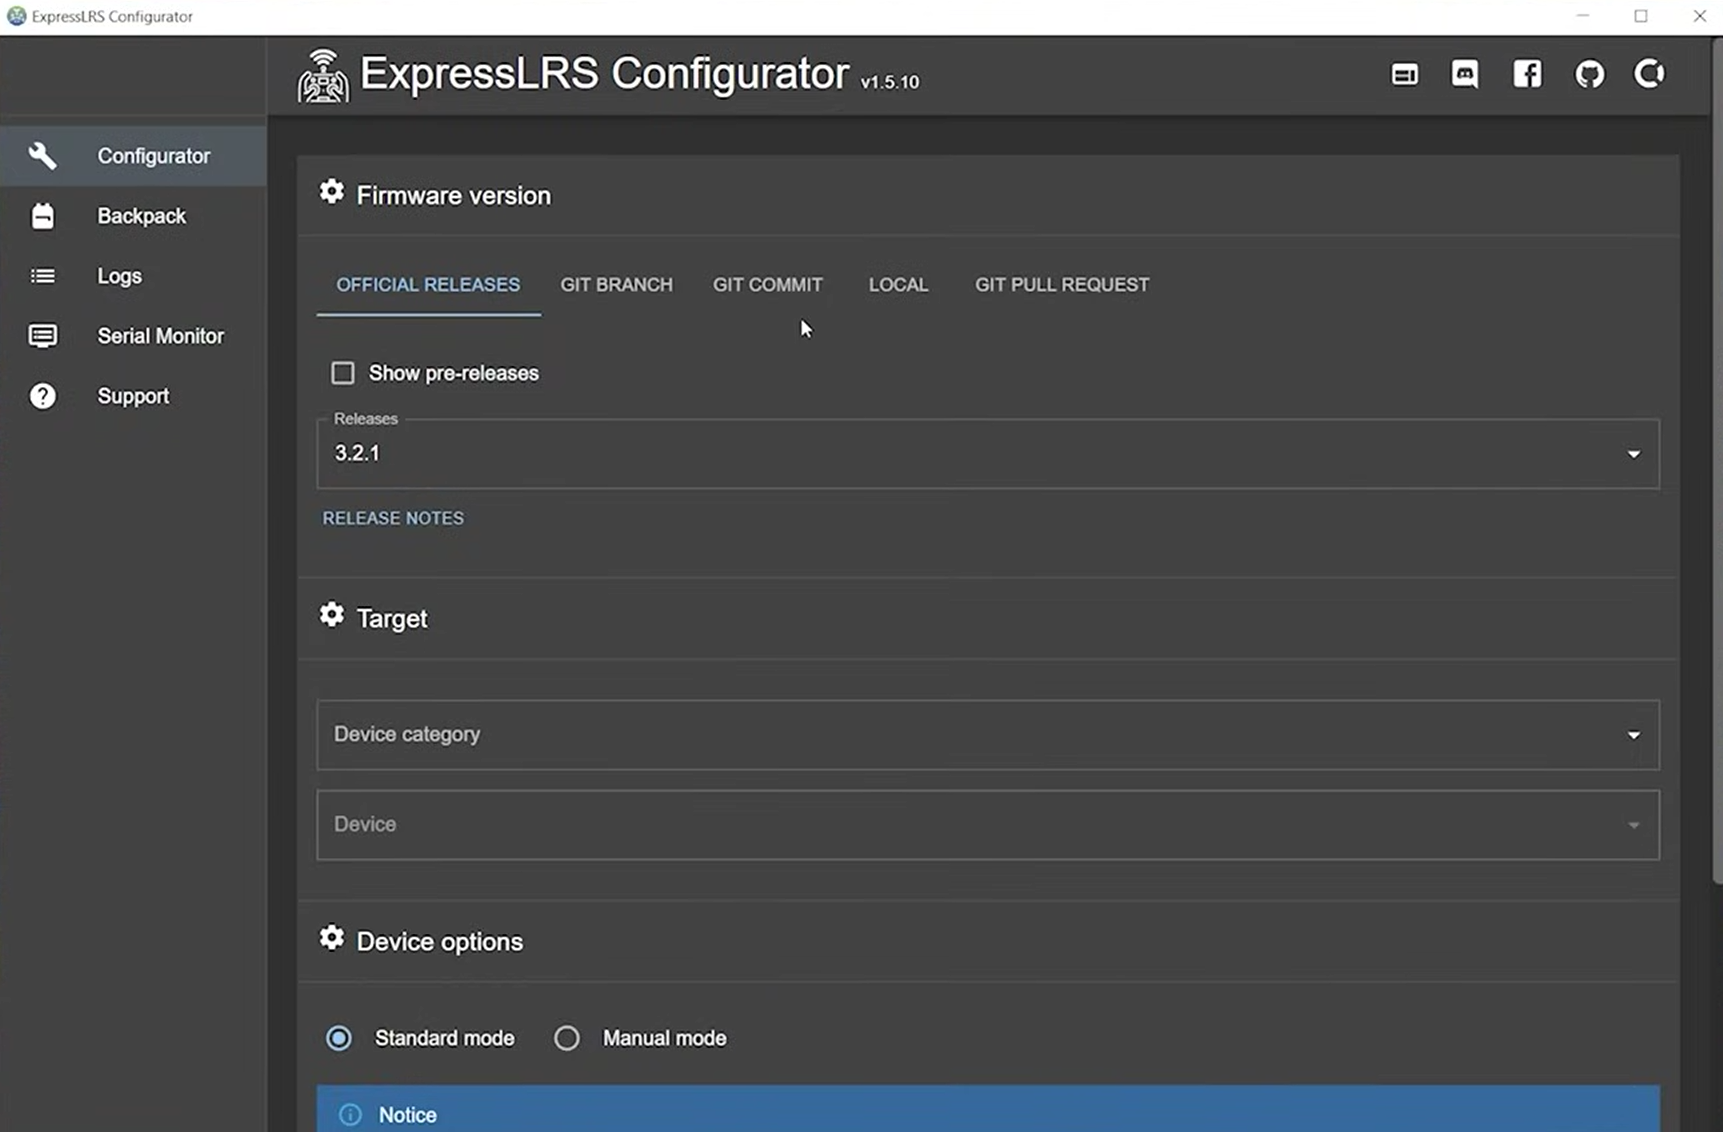Close the ExpressLRS Configurator window
This screenshot has height=1132, width=1723.
(x=1699, y=16)
